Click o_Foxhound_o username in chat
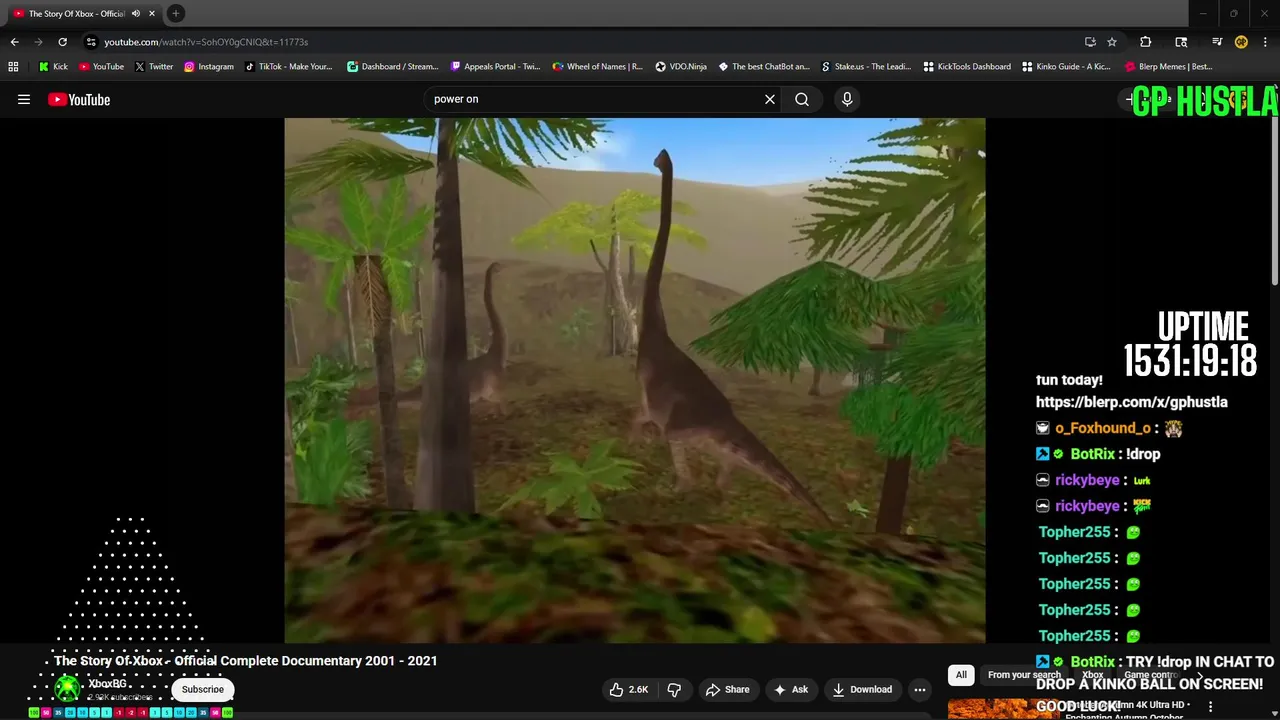The width and height of the screenshot is (1280, 720). pos(1102,428)
